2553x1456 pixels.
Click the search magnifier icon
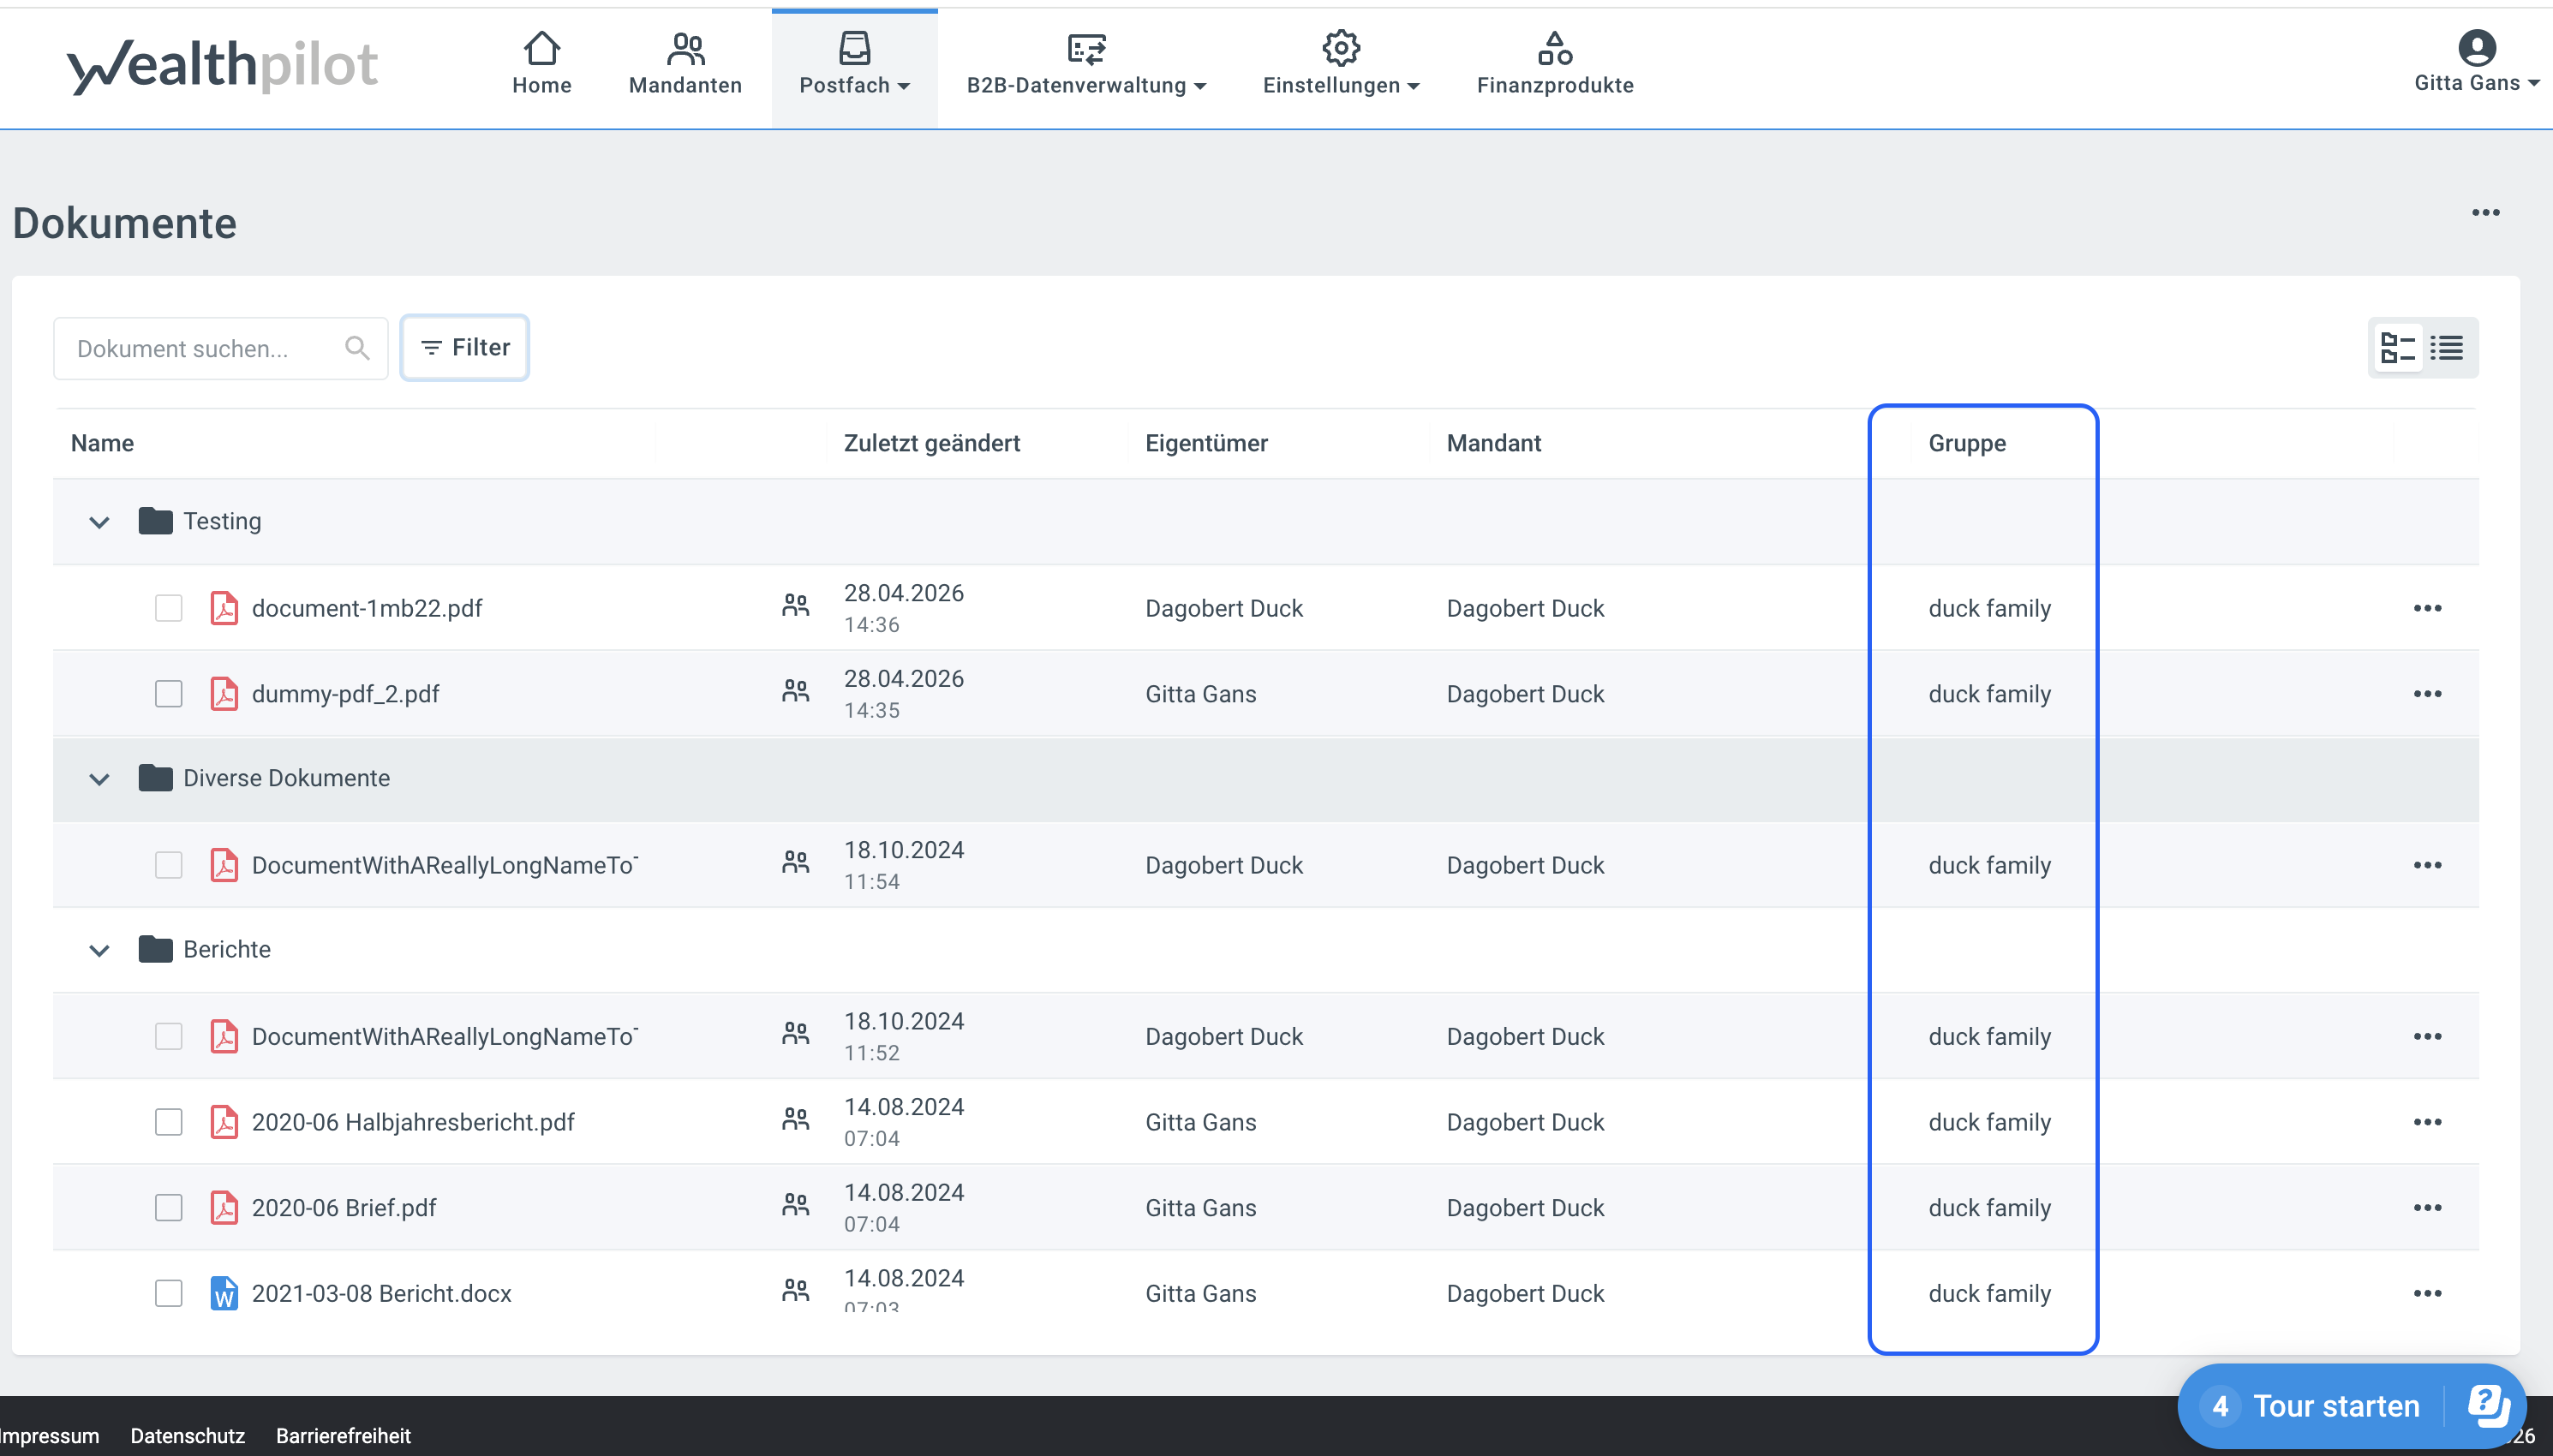pos(357,348)
